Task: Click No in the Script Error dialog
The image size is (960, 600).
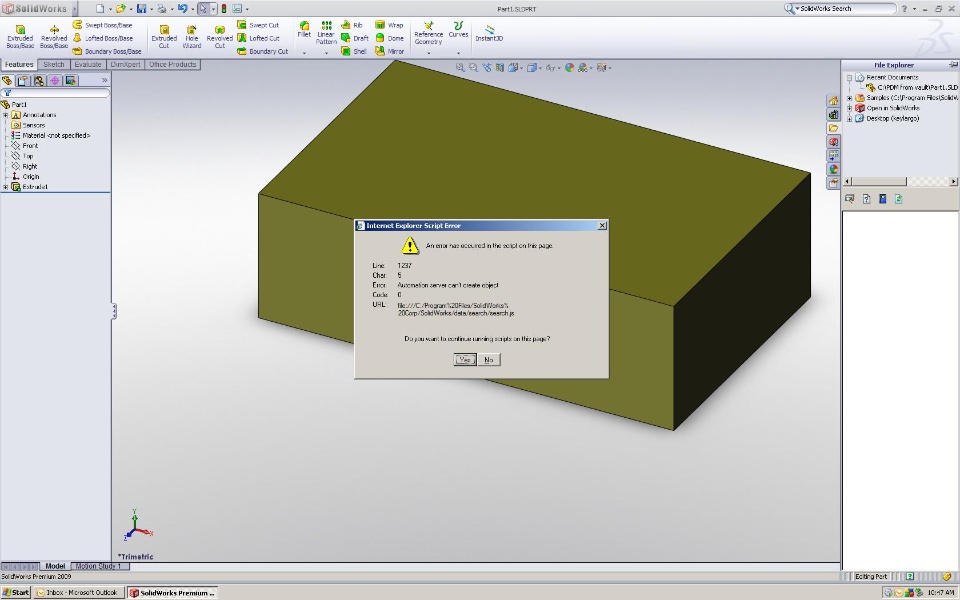Action: (x=489, y=359)
